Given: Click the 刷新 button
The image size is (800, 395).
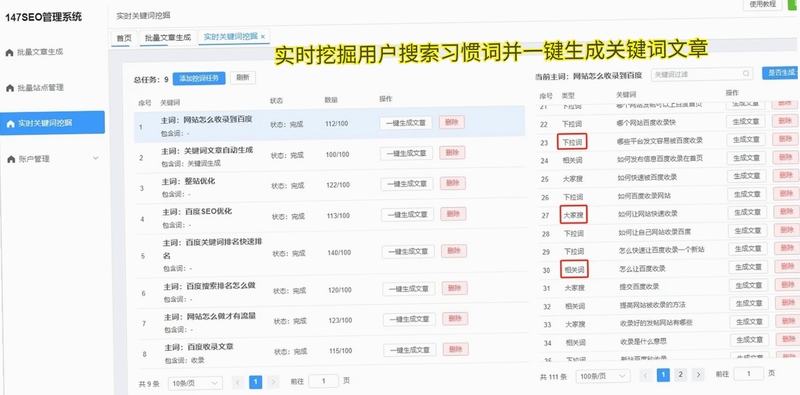Looking at the screenshot, I should 243,78.
